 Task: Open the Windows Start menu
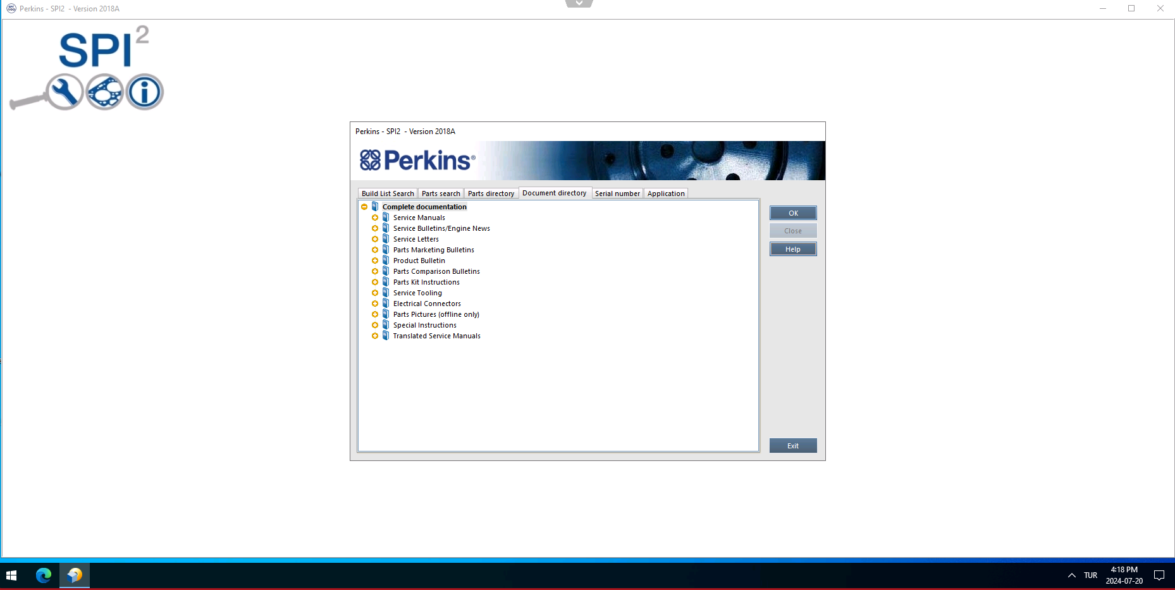[11, 576]
